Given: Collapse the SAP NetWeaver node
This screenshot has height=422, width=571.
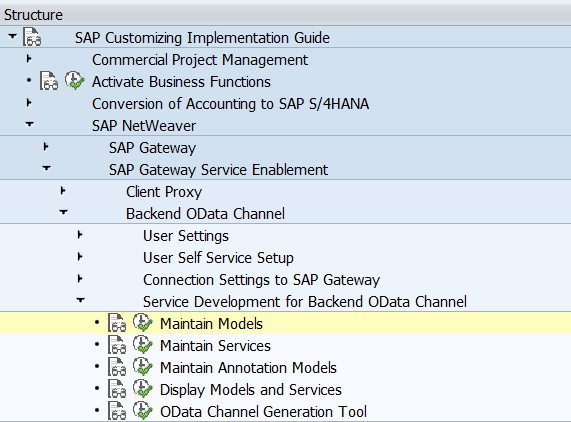Looking at the screenshot, I should point(29,125).
